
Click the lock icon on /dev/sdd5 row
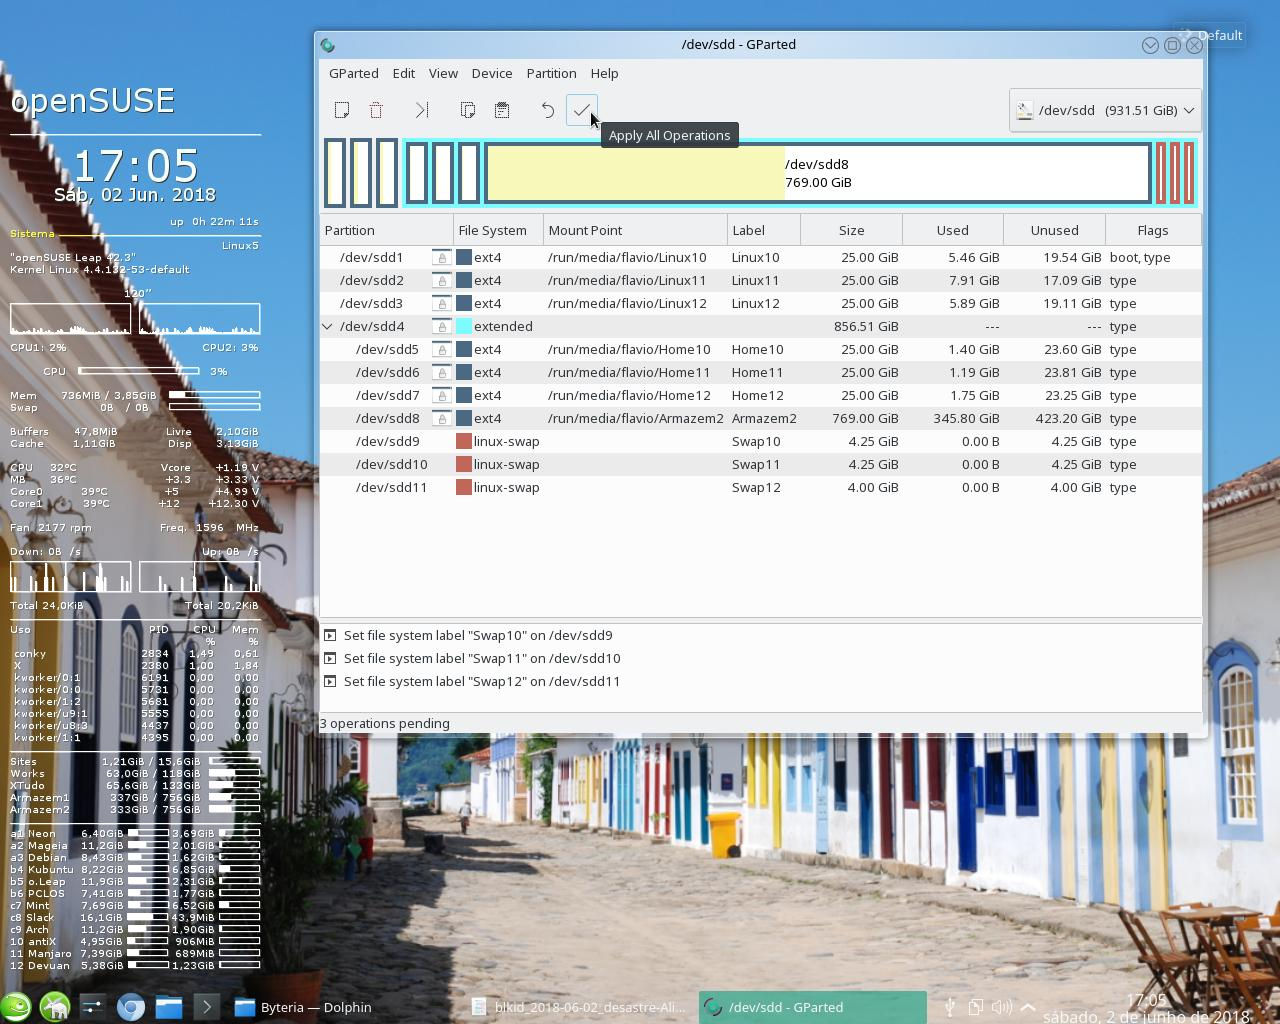(441, 349)
